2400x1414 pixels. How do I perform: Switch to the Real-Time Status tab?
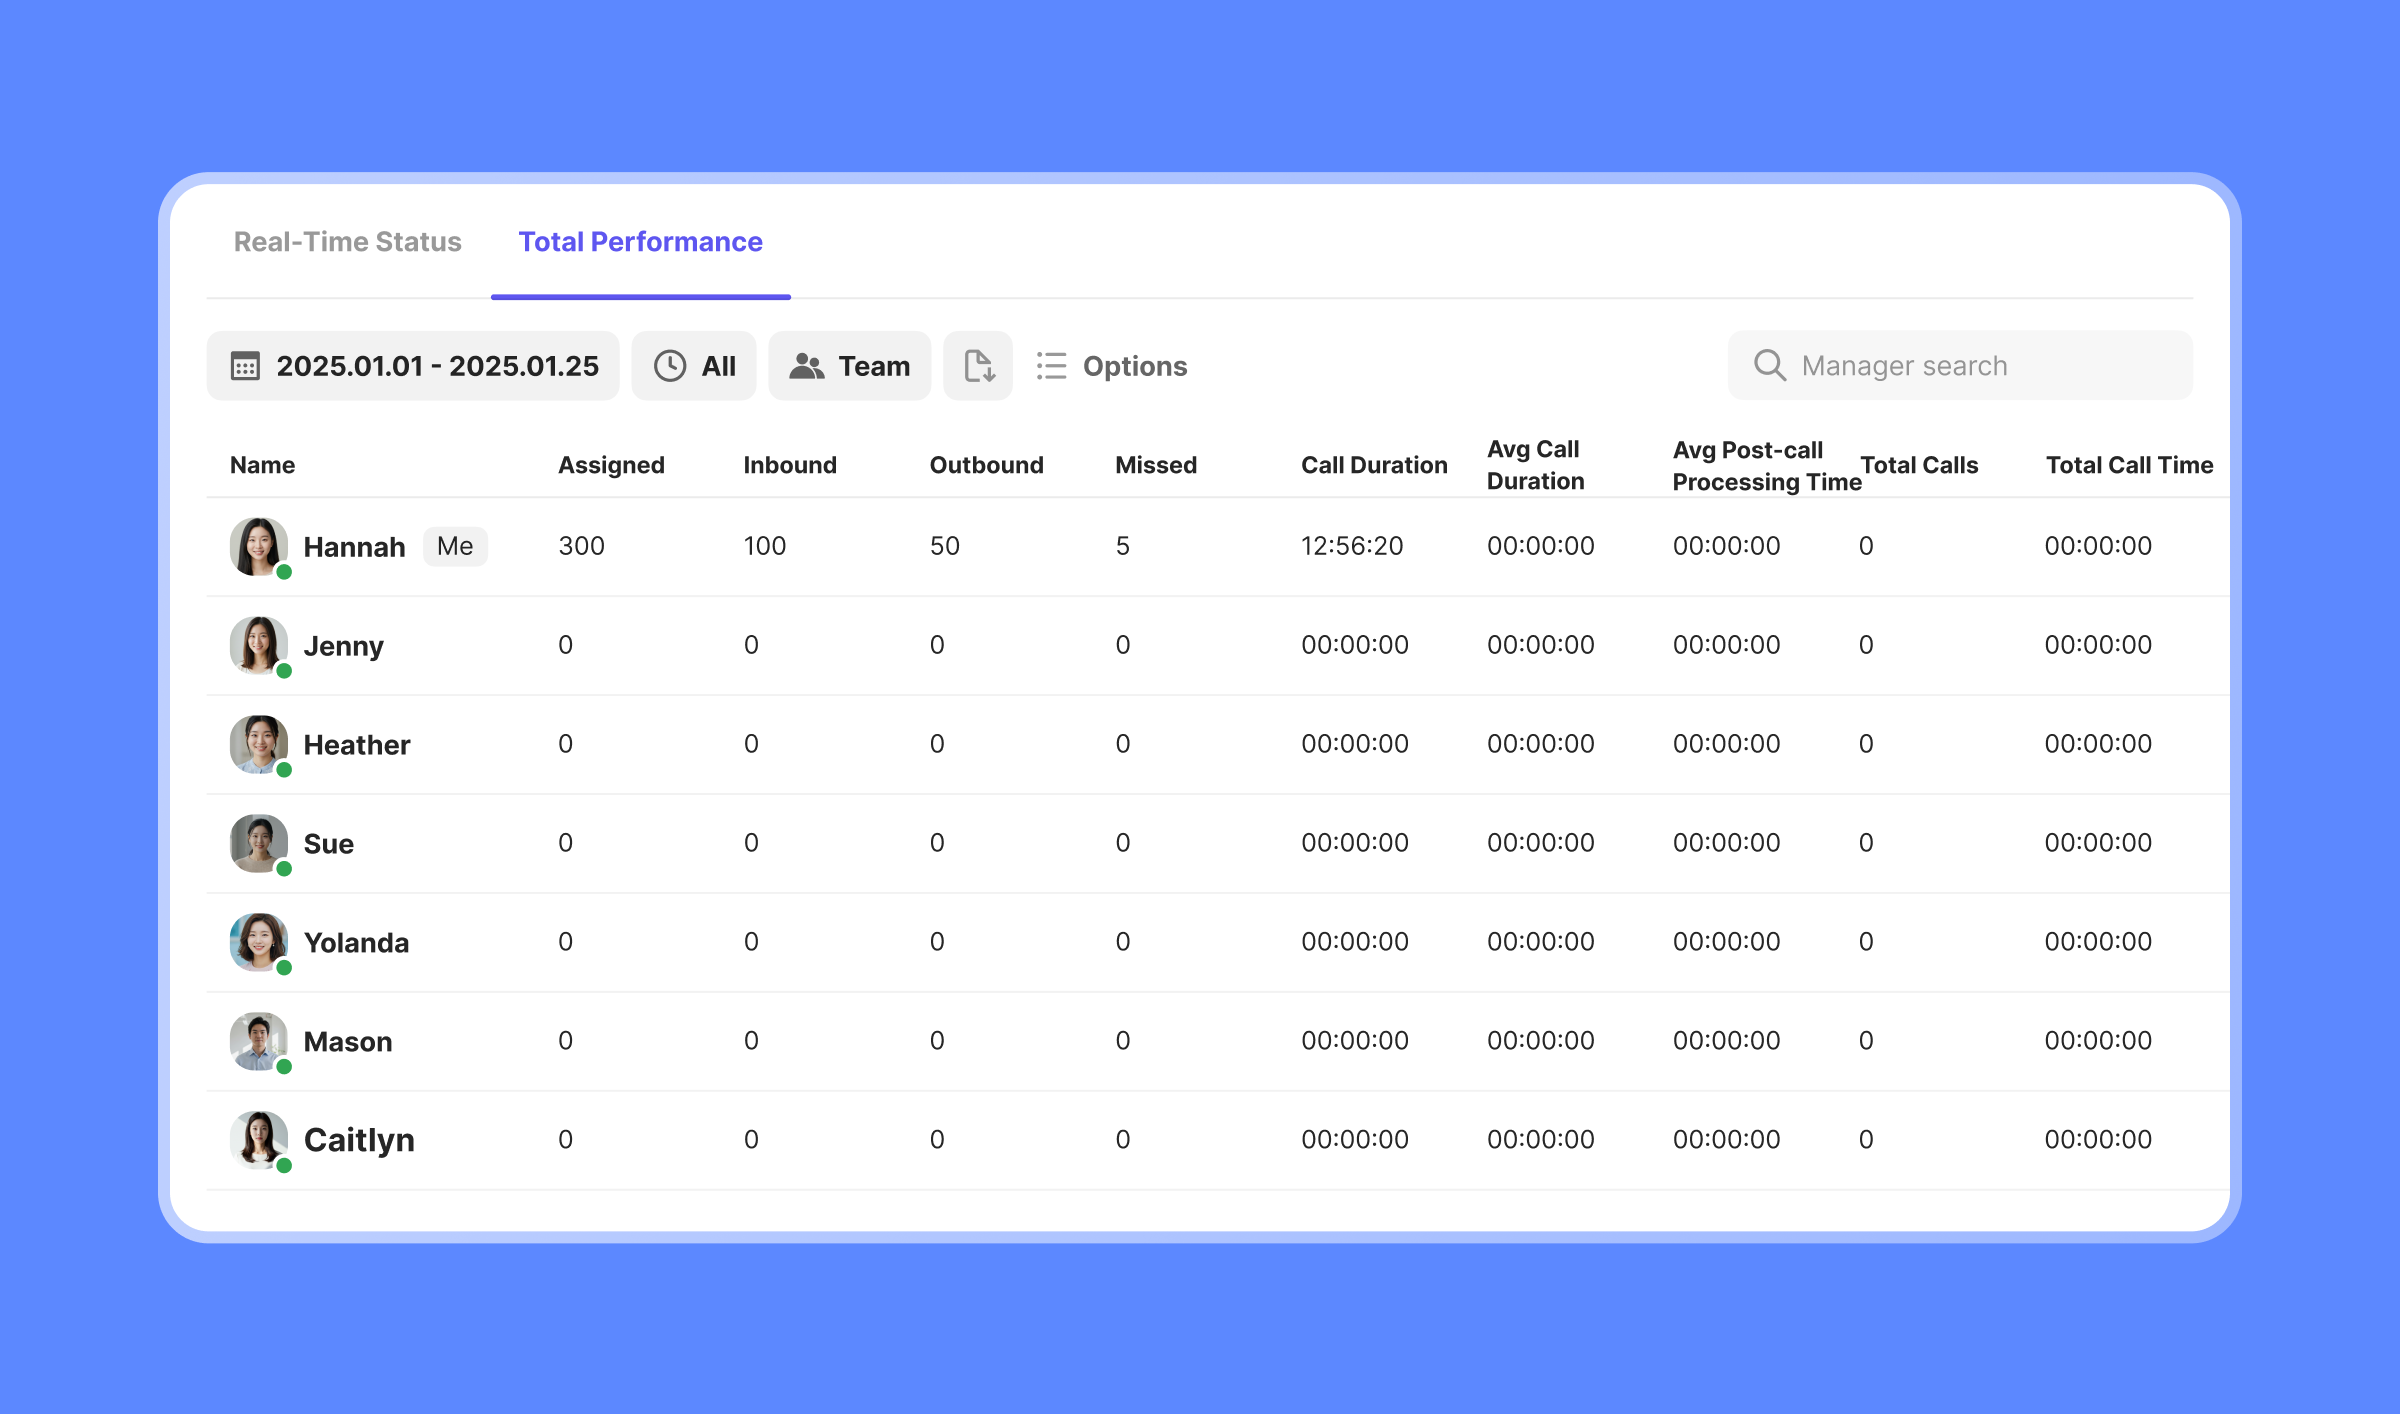pyautogui.click(x=347, y=242)
